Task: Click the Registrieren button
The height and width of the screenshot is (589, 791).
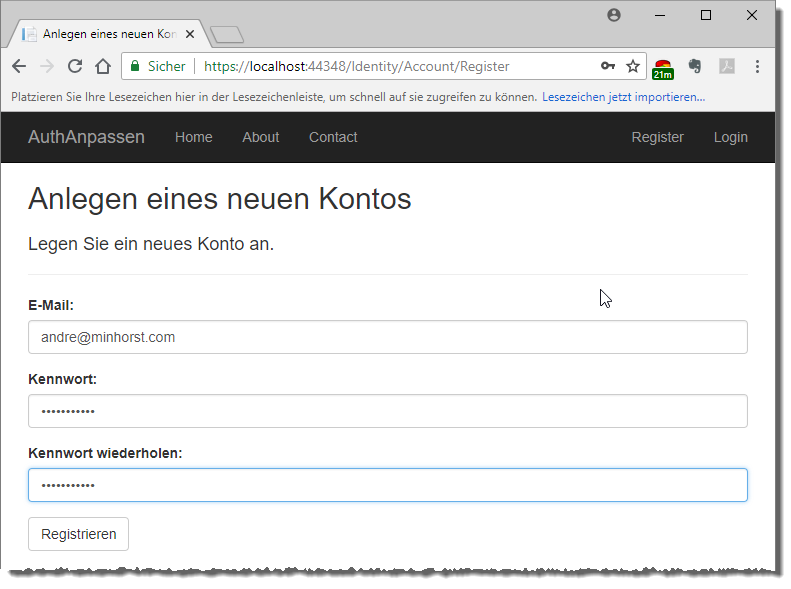Action: (79, 534)
